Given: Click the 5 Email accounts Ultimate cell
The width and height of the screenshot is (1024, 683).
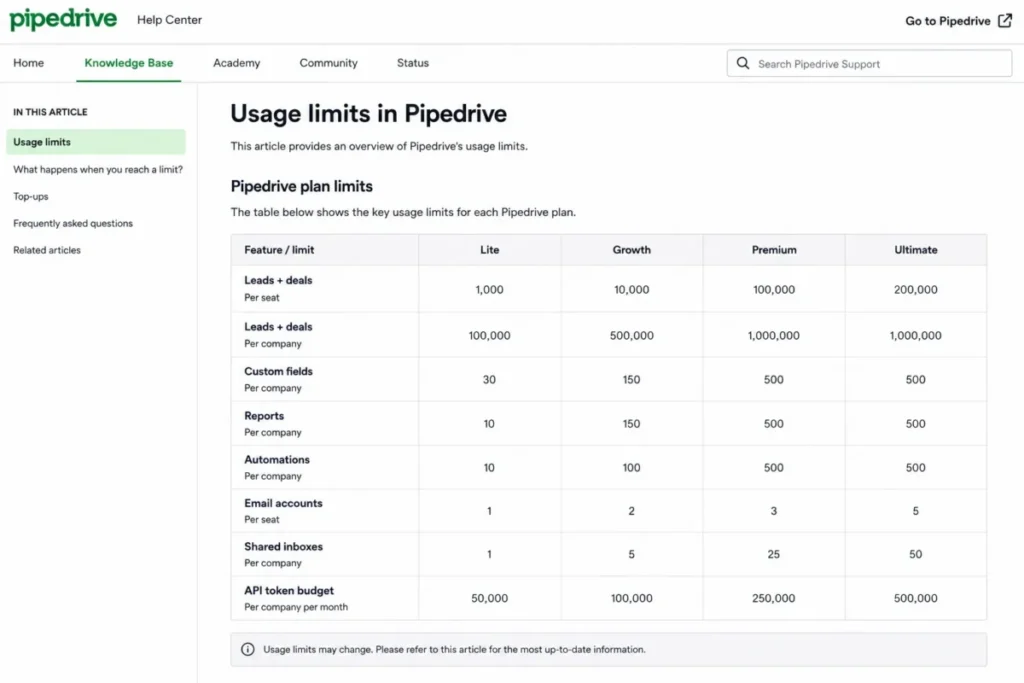Looking at the screenshot, I should 916,511.
